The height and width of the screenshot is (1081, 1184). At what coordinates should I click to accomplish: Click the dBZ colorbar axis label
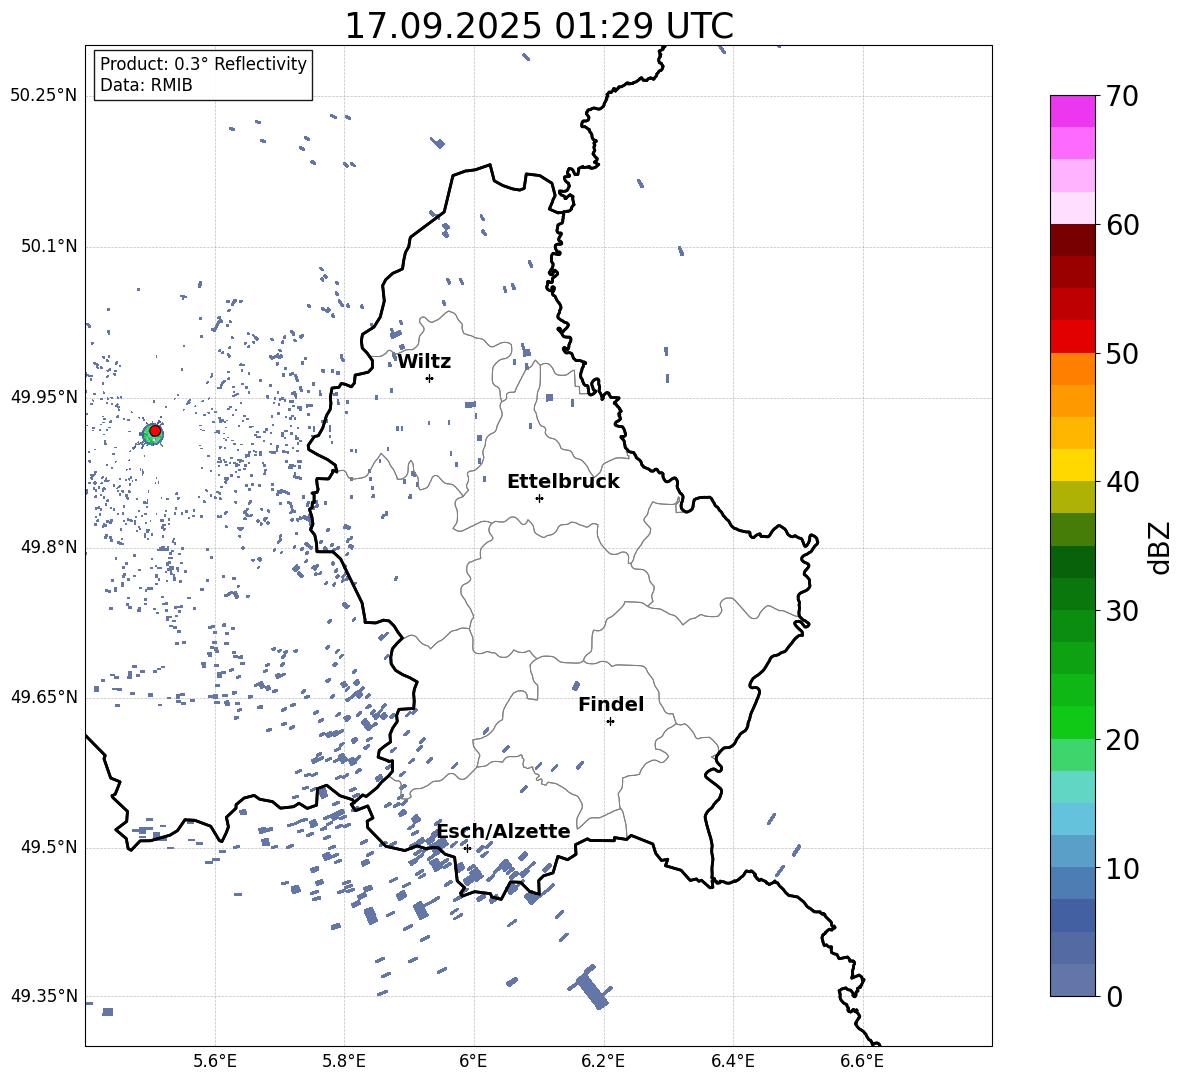(1160, 547)
